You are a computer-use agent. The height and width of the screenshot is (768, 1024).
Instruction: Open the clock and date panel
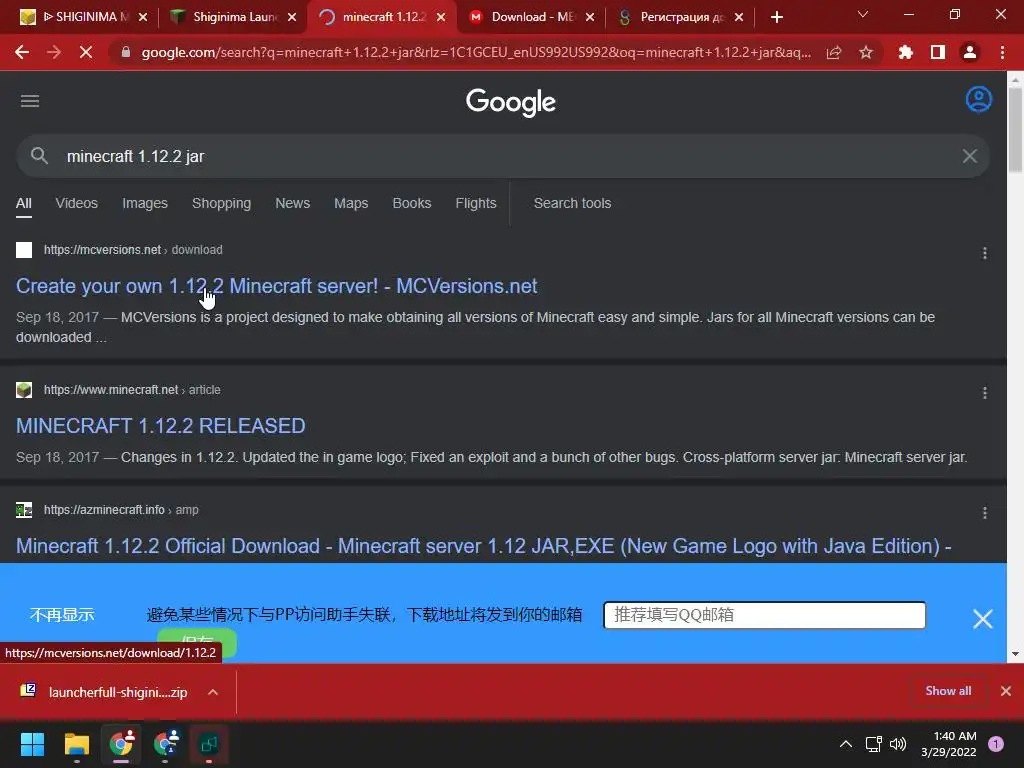(949, 744)
